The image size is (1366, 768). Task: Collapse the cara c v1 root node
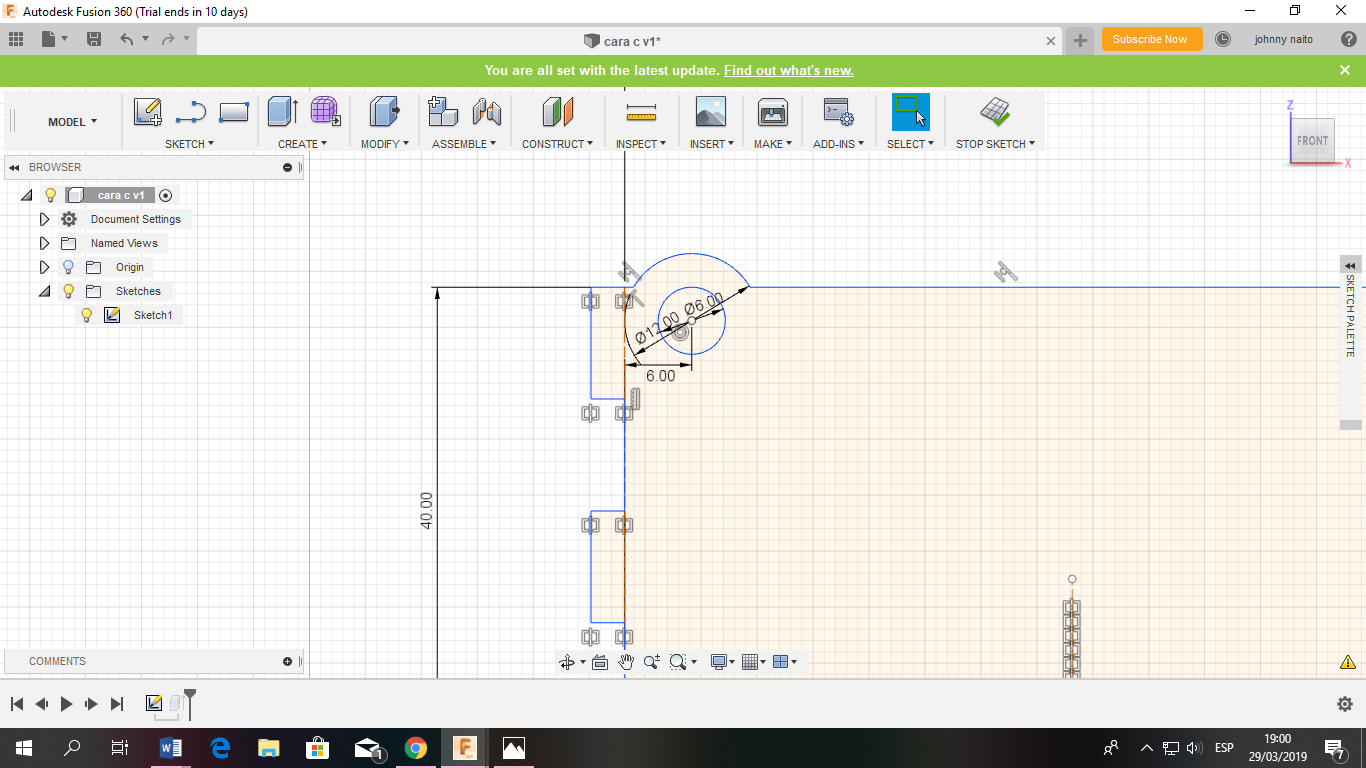(x=26, y=195)
